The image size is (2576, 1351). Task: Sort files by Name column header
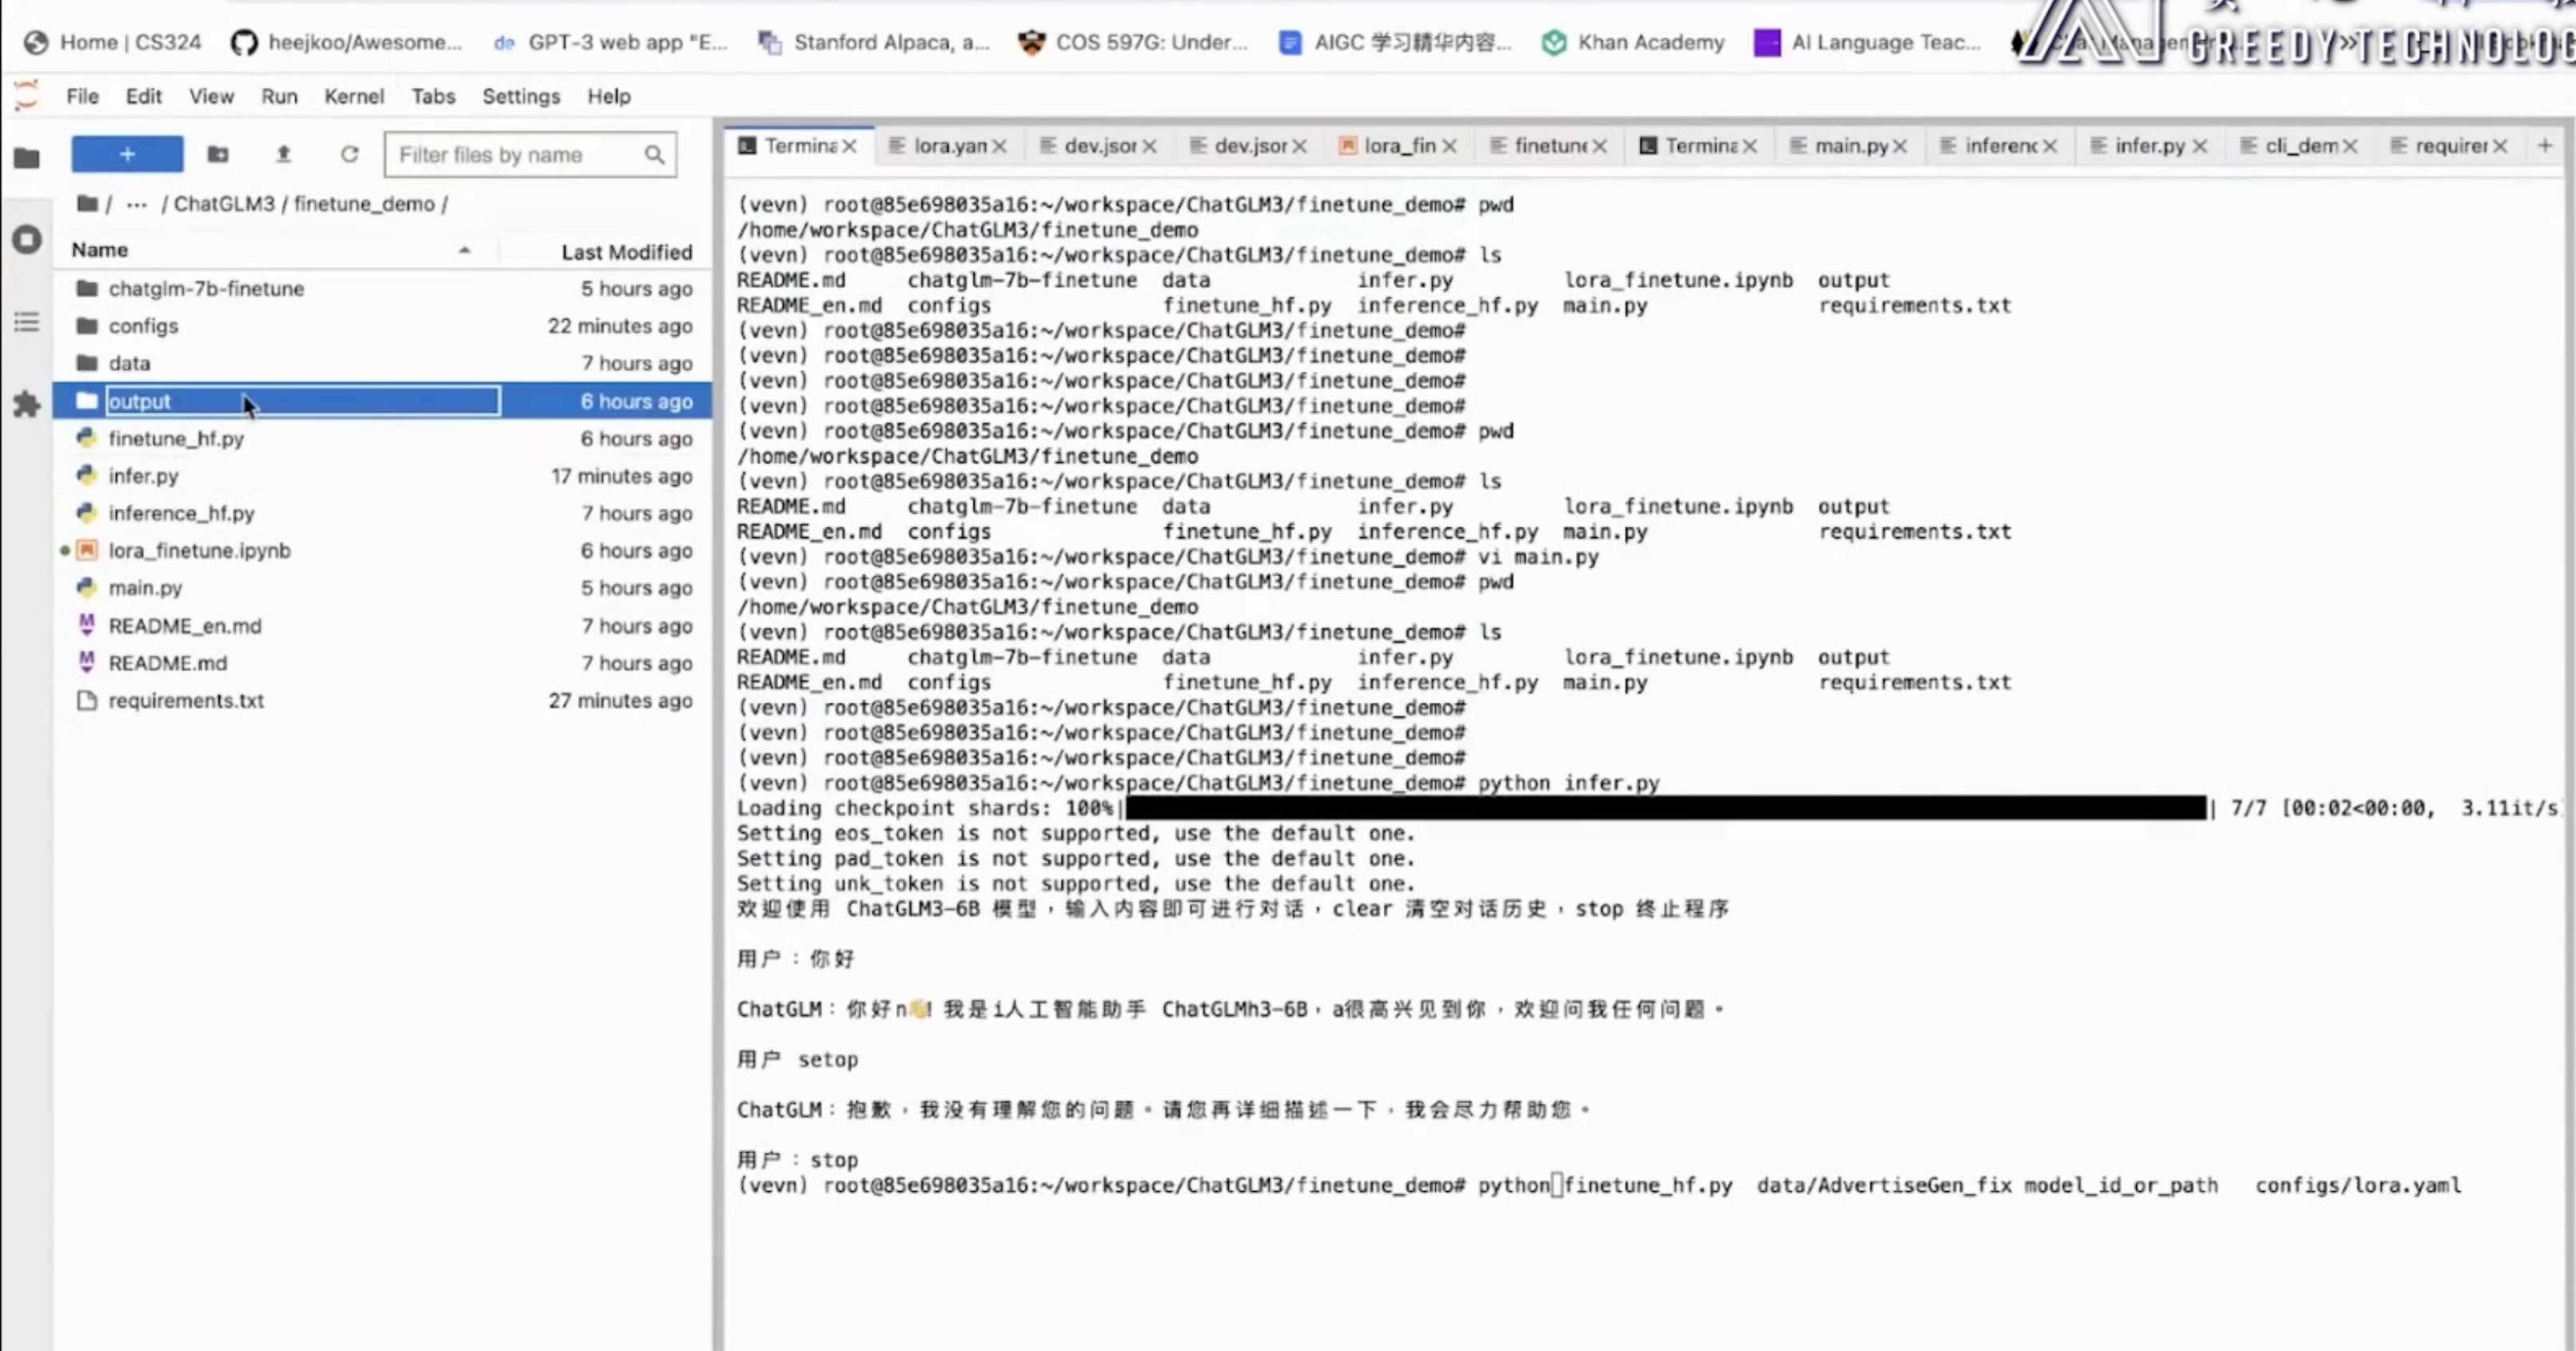[100, 250]
